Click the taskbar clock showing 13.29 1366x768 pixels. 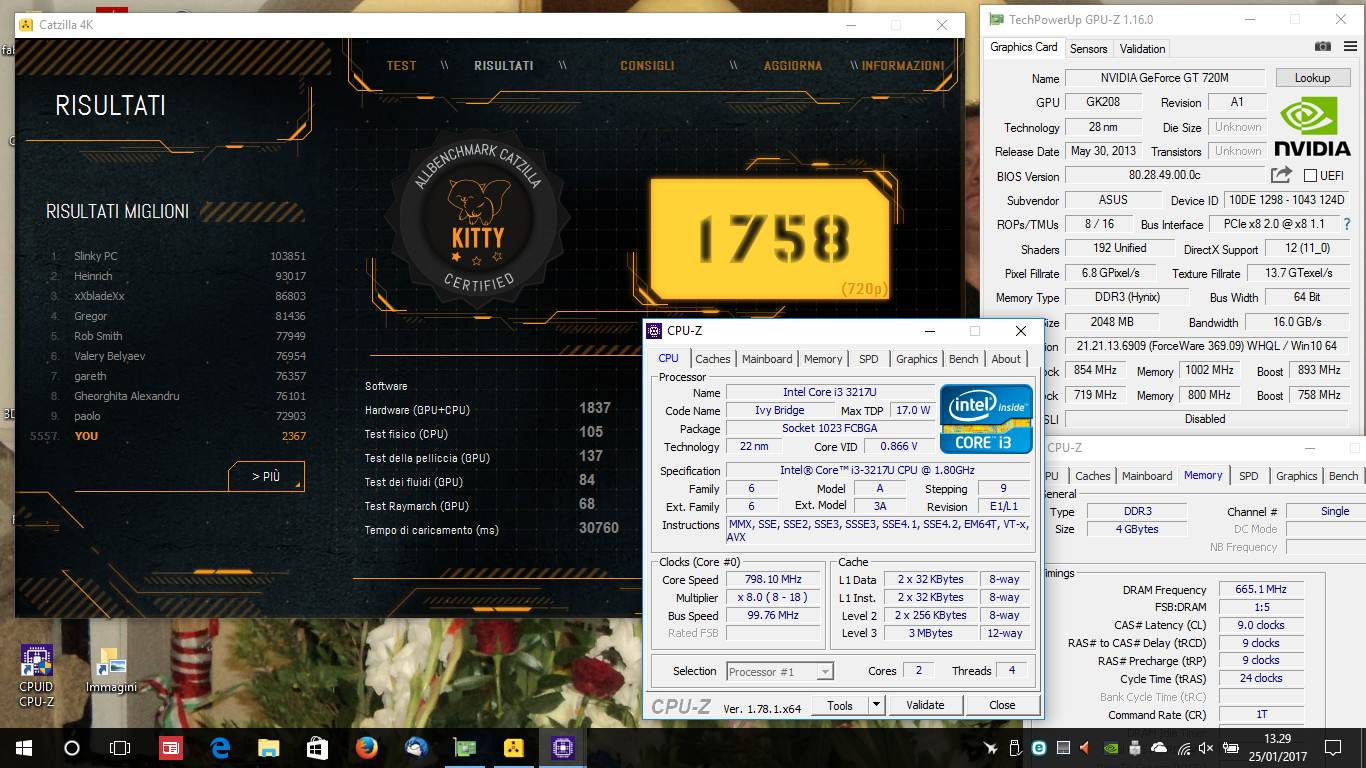[x=1277, y=747]
